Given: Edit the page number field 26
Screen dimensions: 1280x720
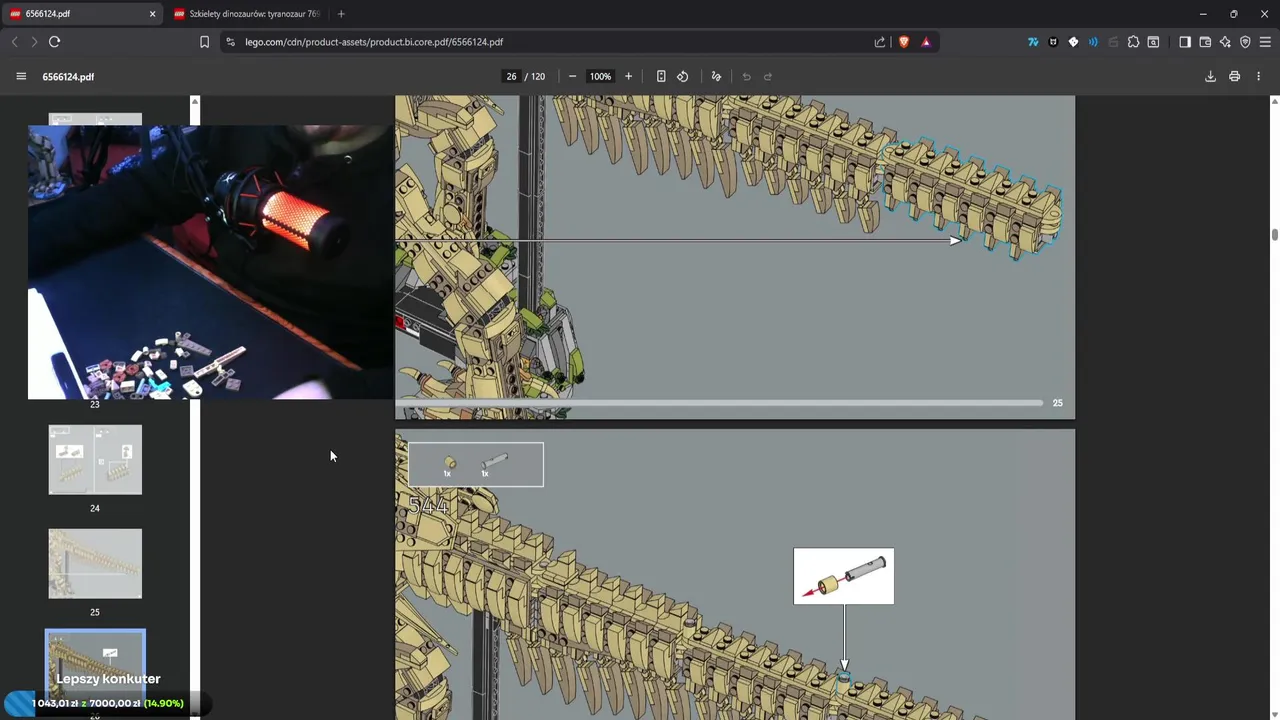Looking at the screenshot, I should [511, 76].
